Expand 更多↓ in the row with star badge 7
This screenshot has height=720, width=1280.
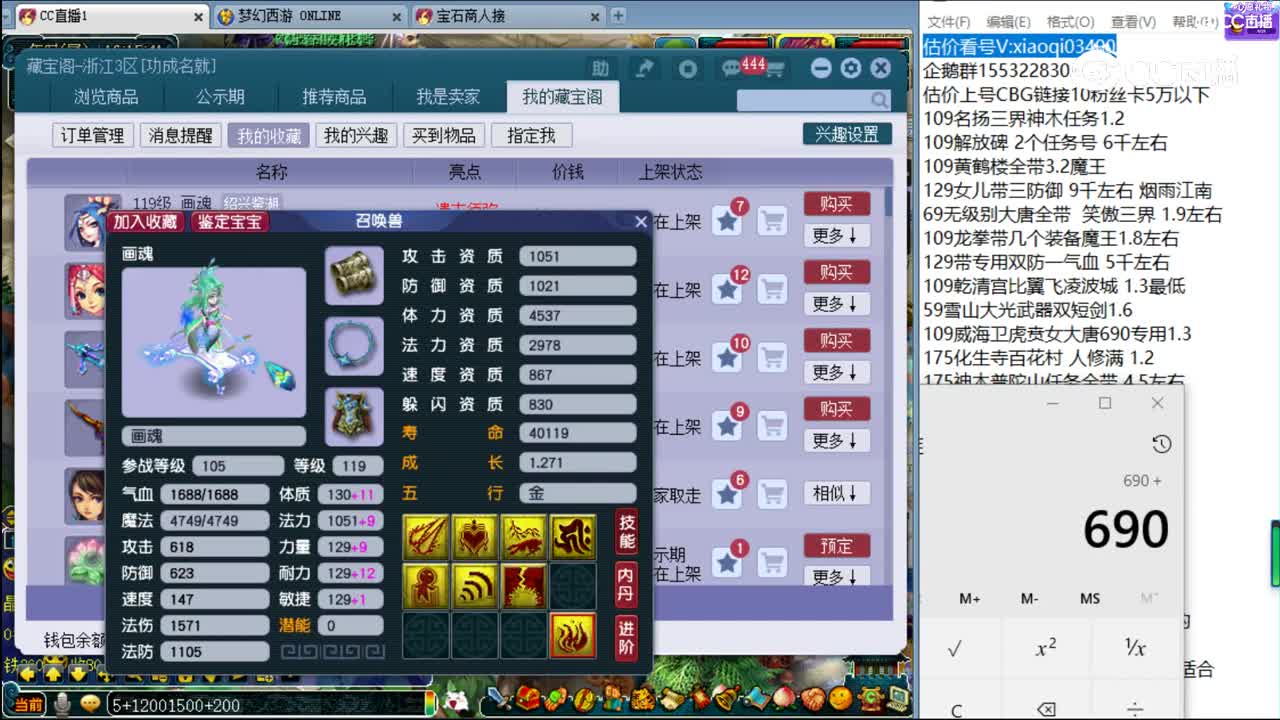click(x=836, y=236)
